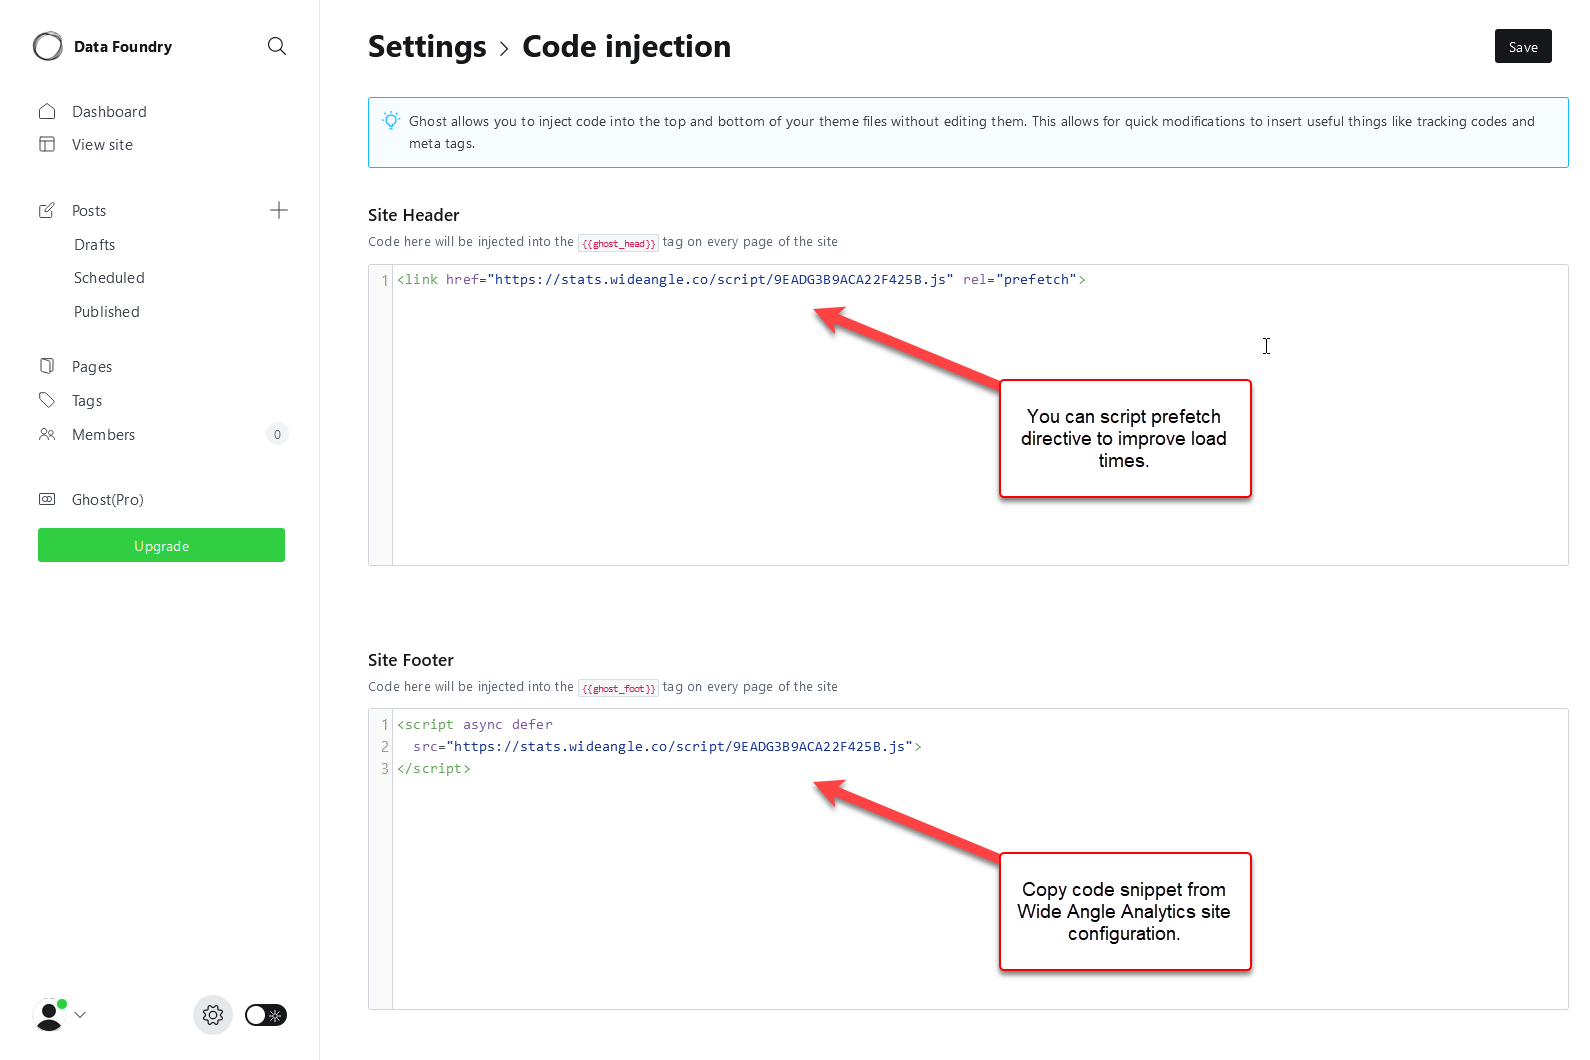Open Pages section
This screenshot has height=1060, width=1590.
pyautogui.click(x=92, y=367)
